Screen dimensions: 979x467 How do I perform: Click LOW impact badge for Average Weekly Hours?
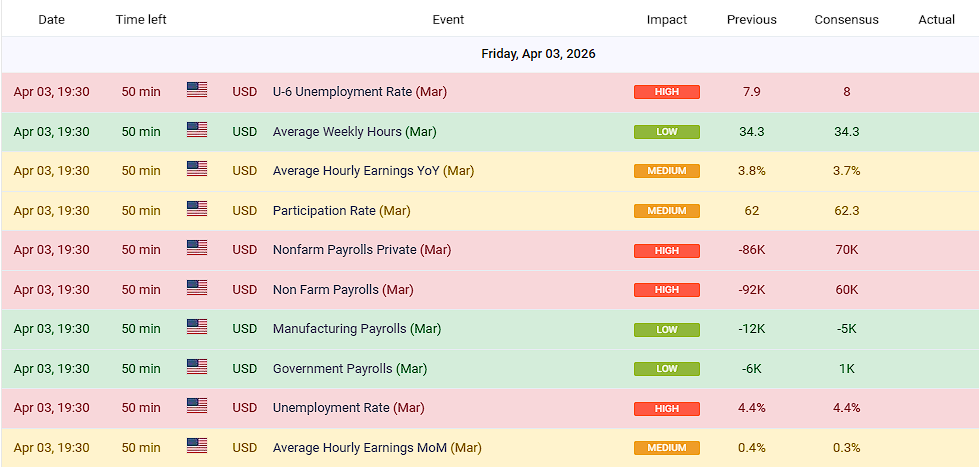coord(667,132)
